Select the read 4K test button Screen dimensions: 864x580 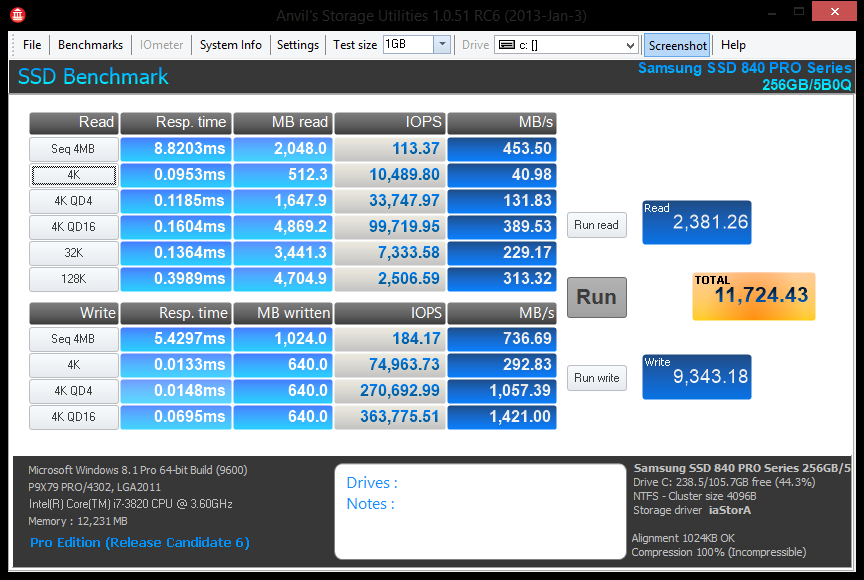pyautogui.click(x=74, y=175)
